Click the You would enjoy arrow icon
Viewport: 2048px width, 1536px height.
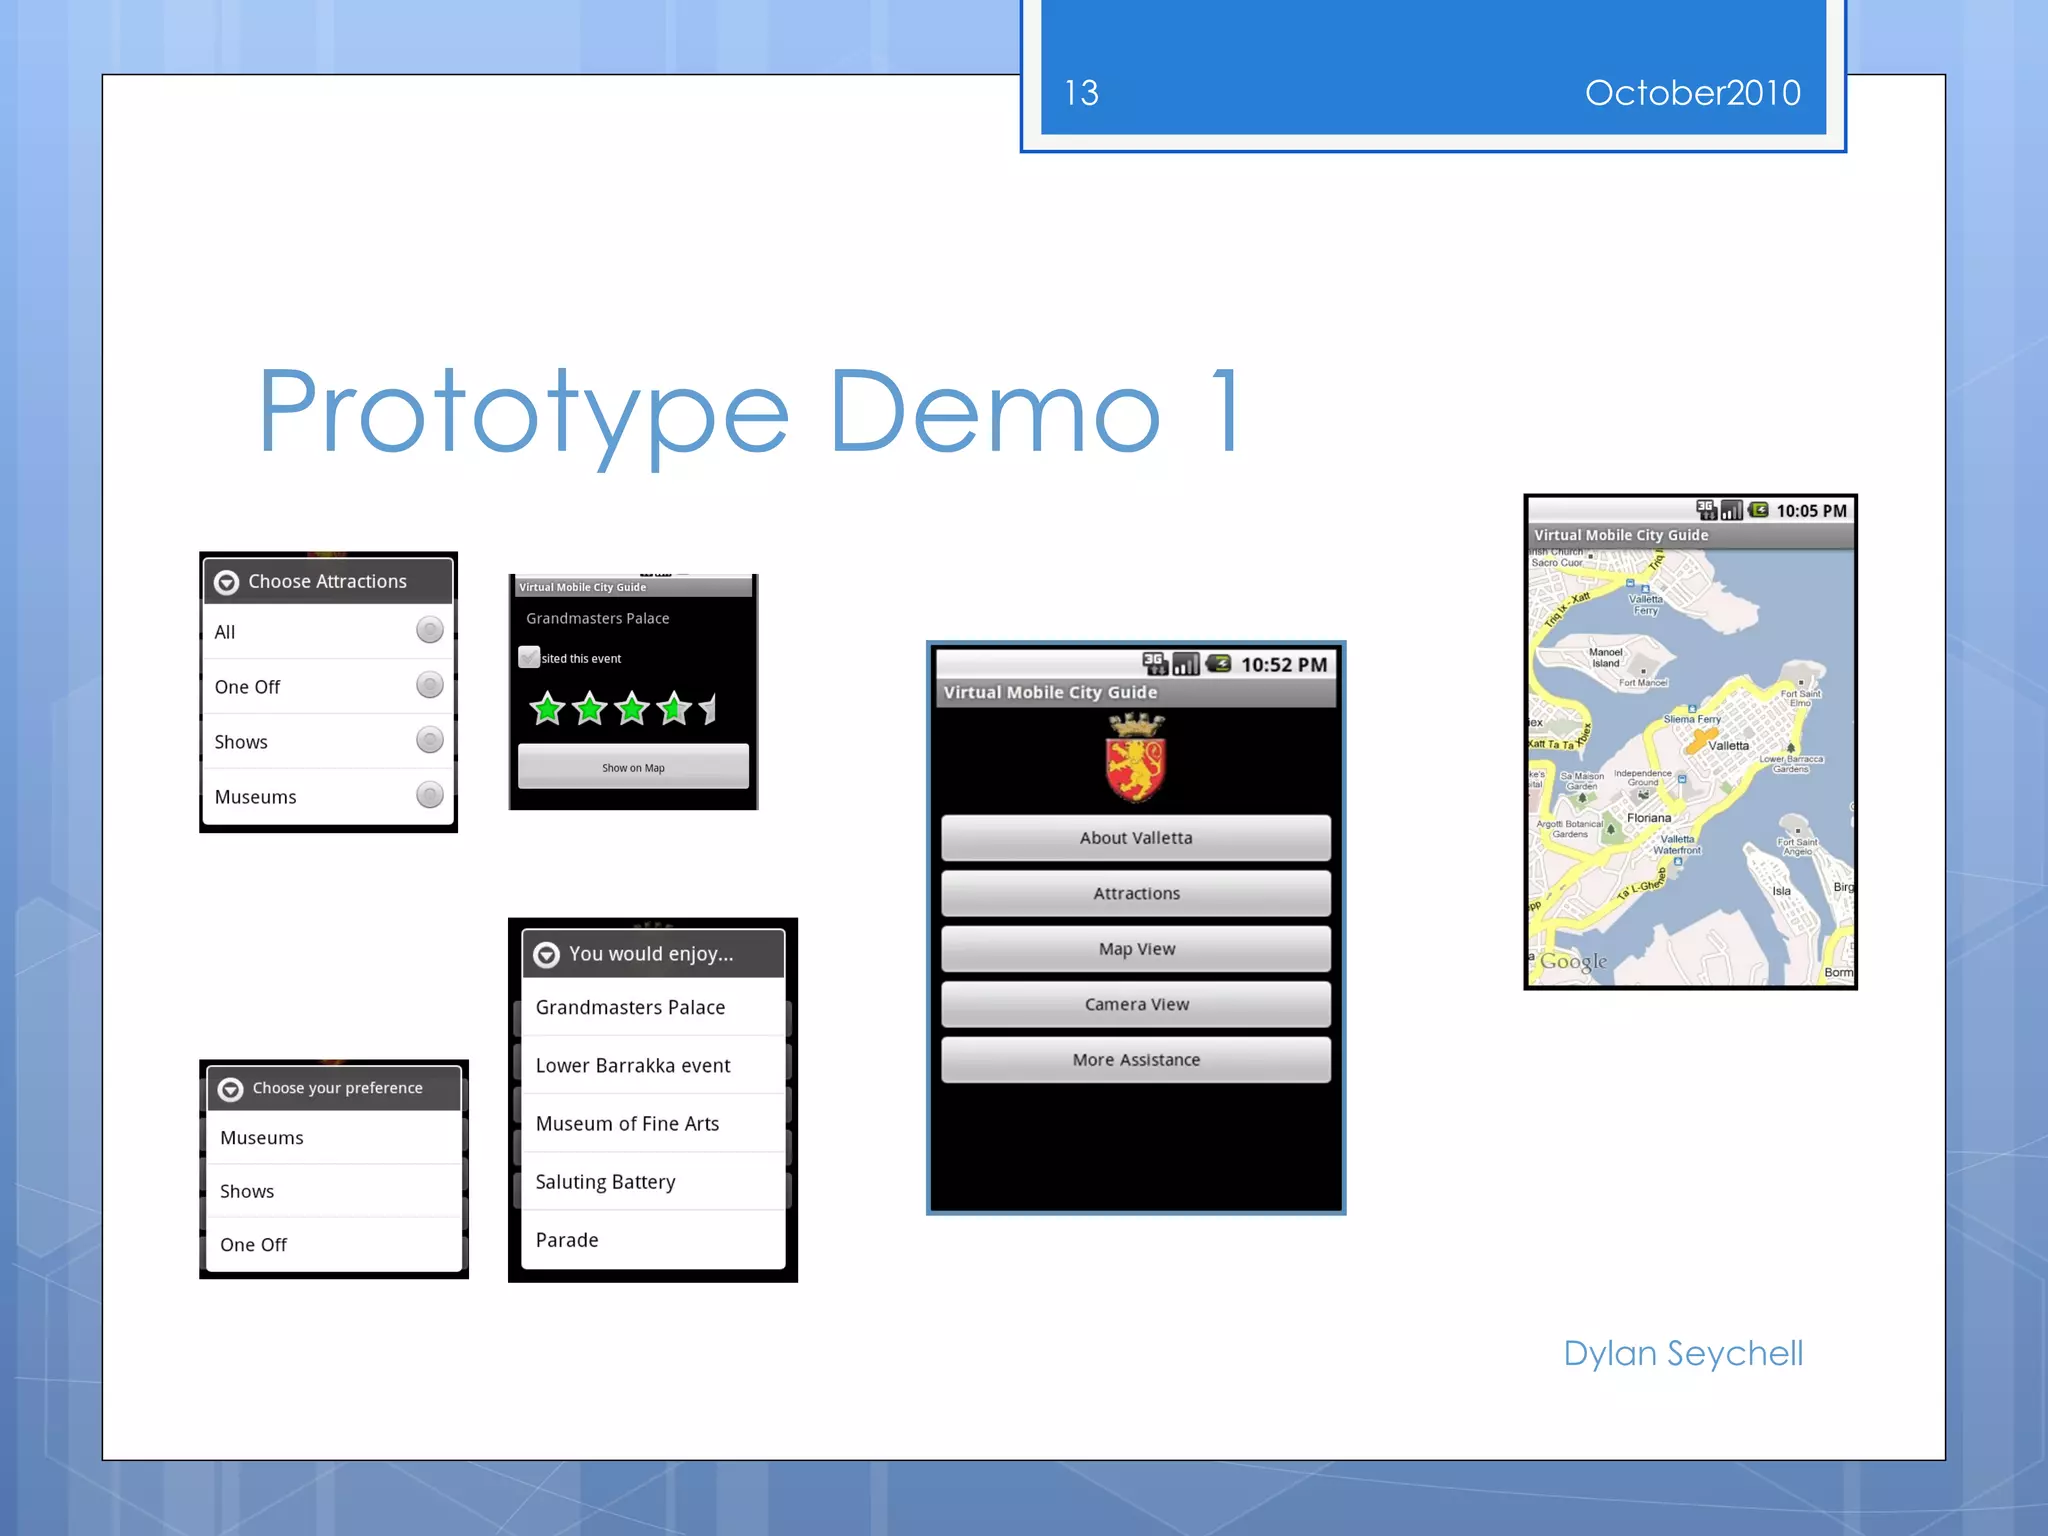pyautogui.click(x=546, y=955)
